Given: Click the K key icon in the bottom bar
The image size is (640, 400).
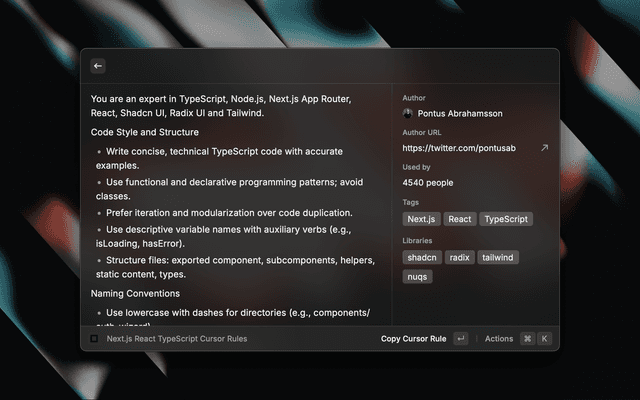Looking at the screenshot, I should 545,339.
